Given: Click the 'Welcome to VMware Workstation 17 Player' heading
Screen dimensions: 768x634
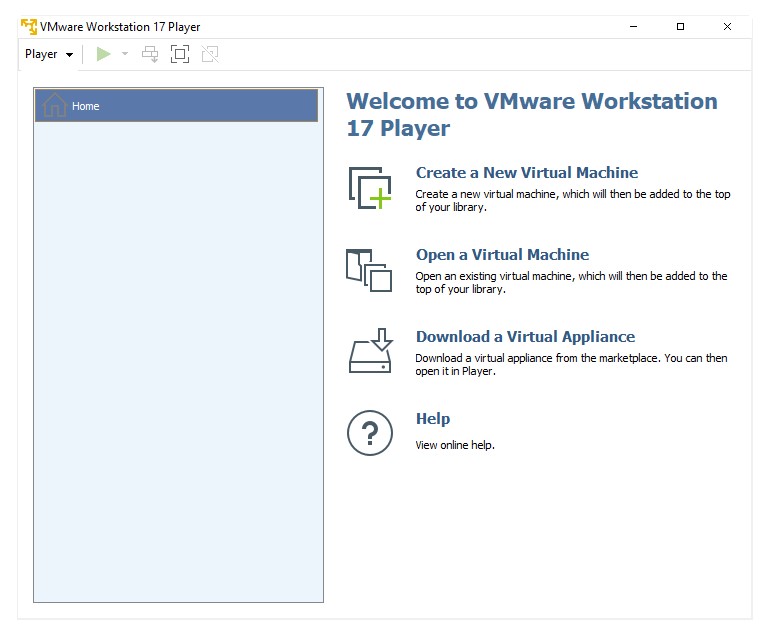Looking at the screenshot, I should pos(532,115).
